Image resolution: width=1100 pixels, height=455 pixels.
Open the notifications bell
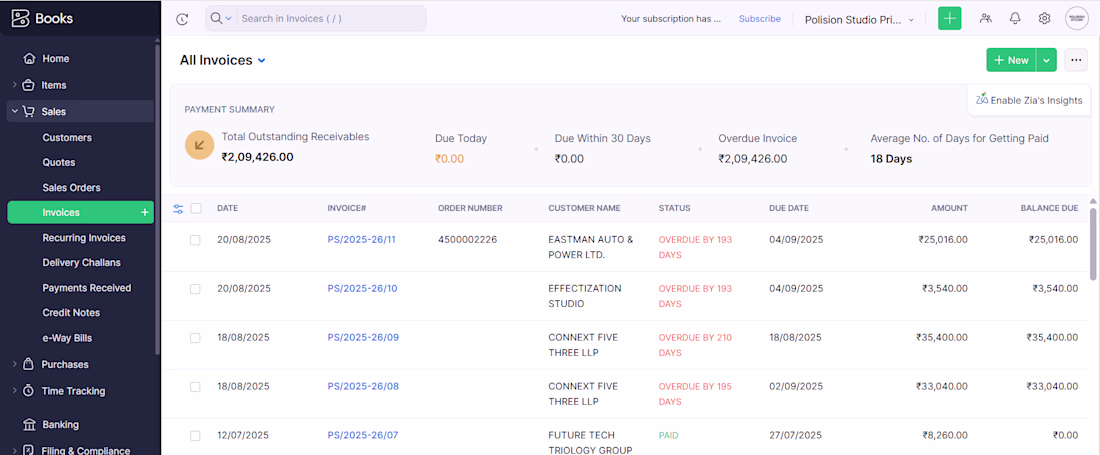click(1015, 19)
